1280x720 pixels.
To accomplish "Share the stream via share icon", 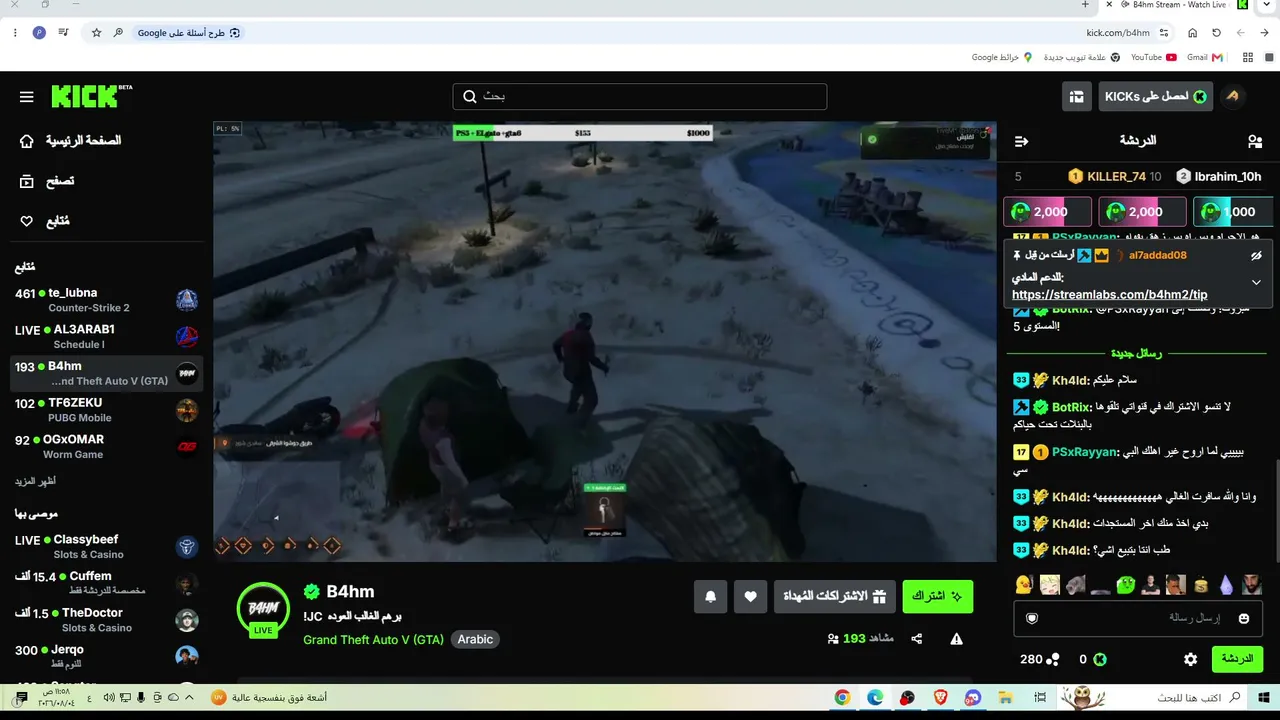I will pyautogui.click(x=916, y=639).
